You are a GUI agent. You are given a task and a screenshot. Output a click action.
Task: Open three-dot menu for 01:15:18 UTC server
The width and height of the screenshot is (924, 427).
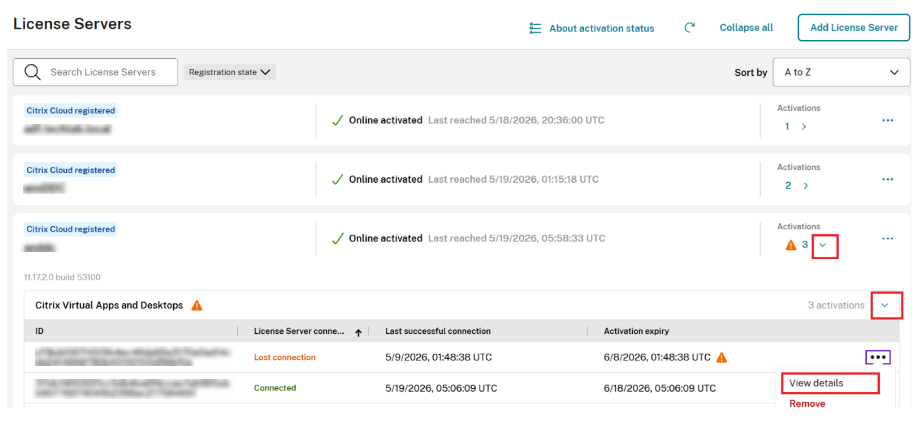pos(887,179)
